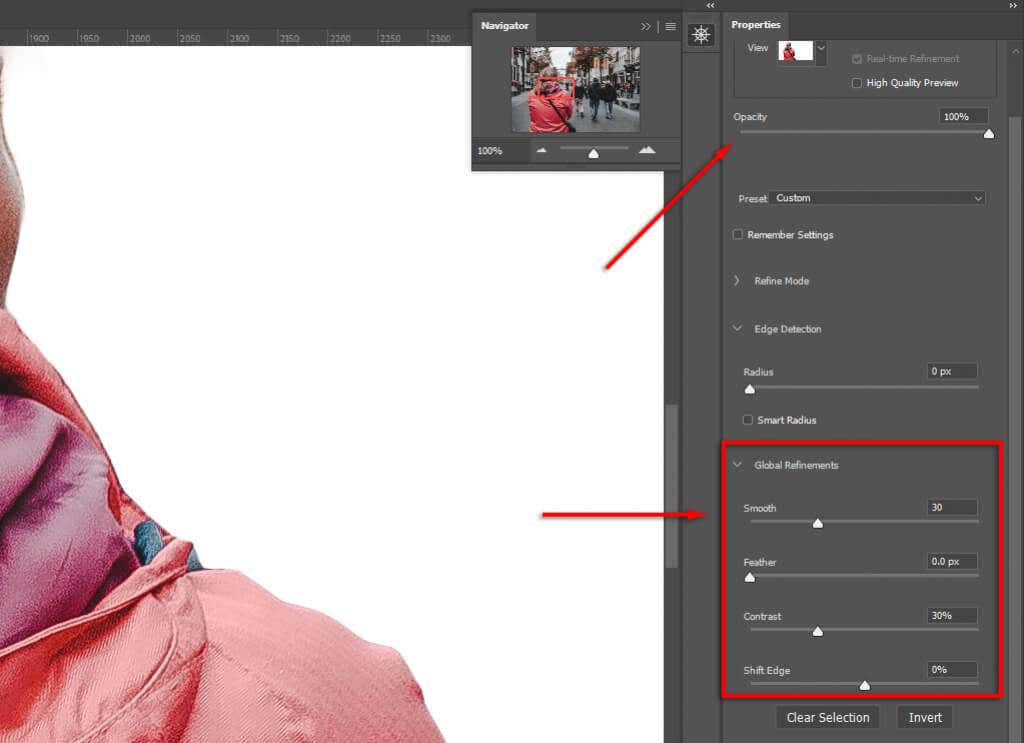The image size is (1024, 743).
Task: Expand the Refine Mode section
Action: 738,281
